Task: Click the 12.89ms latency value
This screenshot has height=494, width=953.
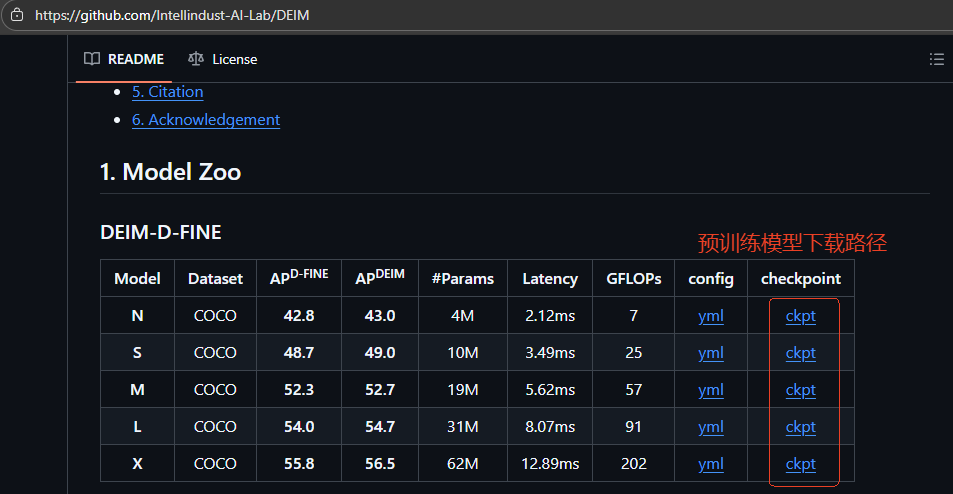Action: click(550, 464)
